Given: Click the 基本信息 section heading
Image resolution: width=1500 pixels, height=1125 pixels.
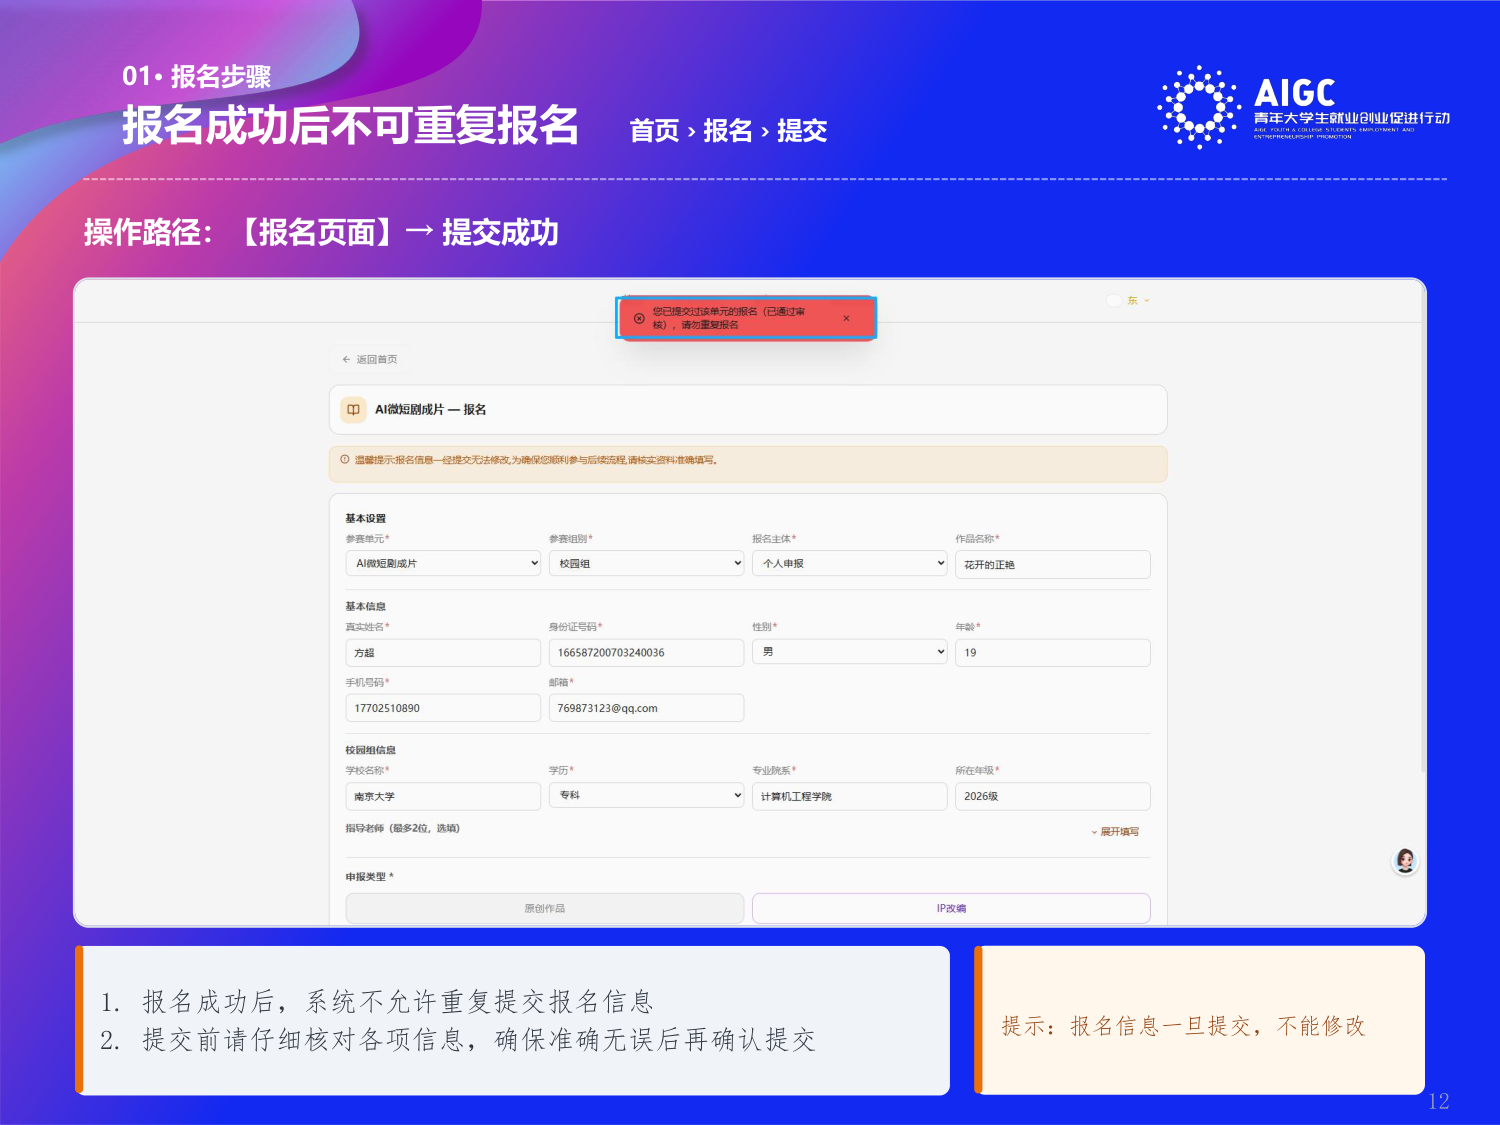Looking at the screenshot, I should tap(366, 606).
